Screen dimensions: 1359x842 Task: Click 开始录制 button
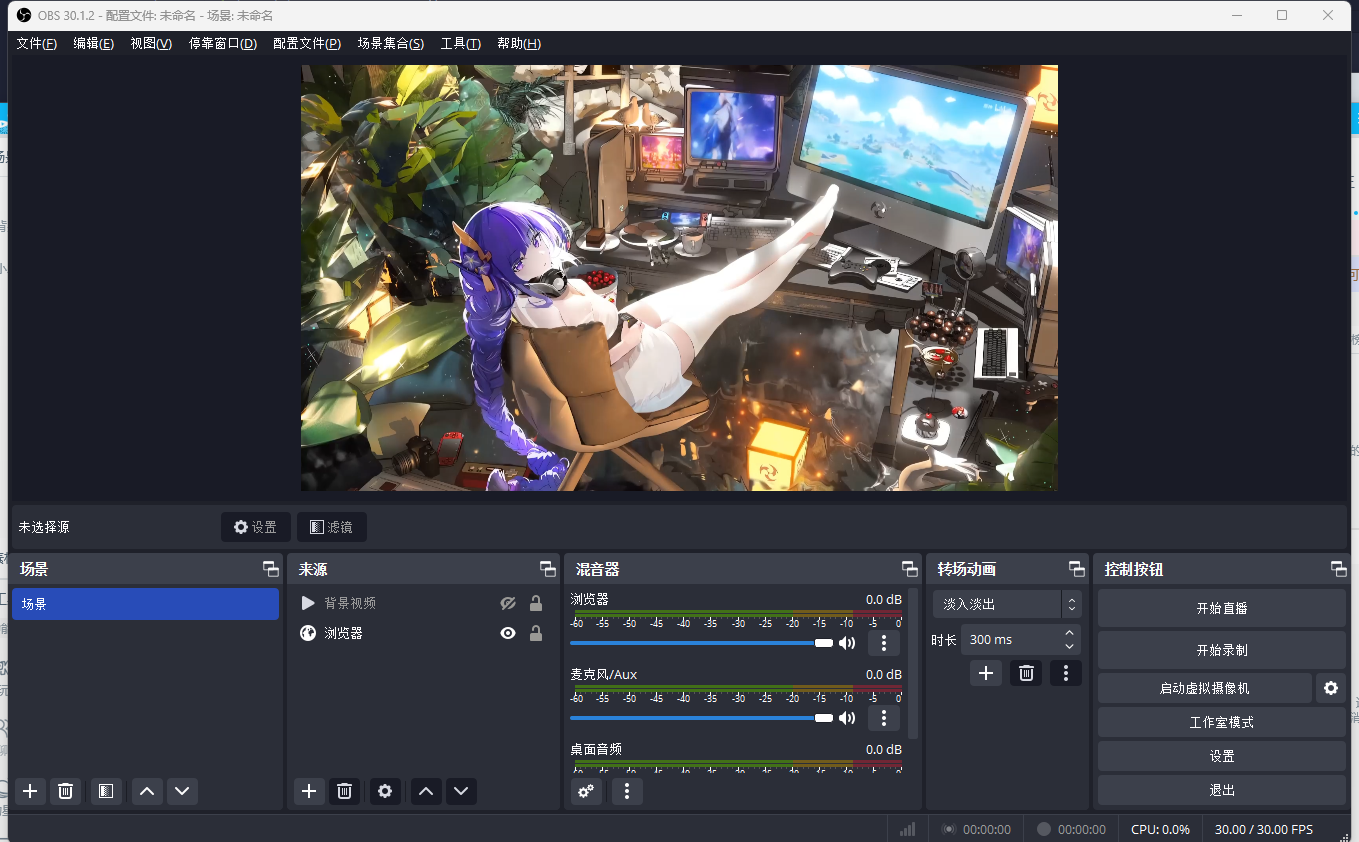click(1222, 650)
